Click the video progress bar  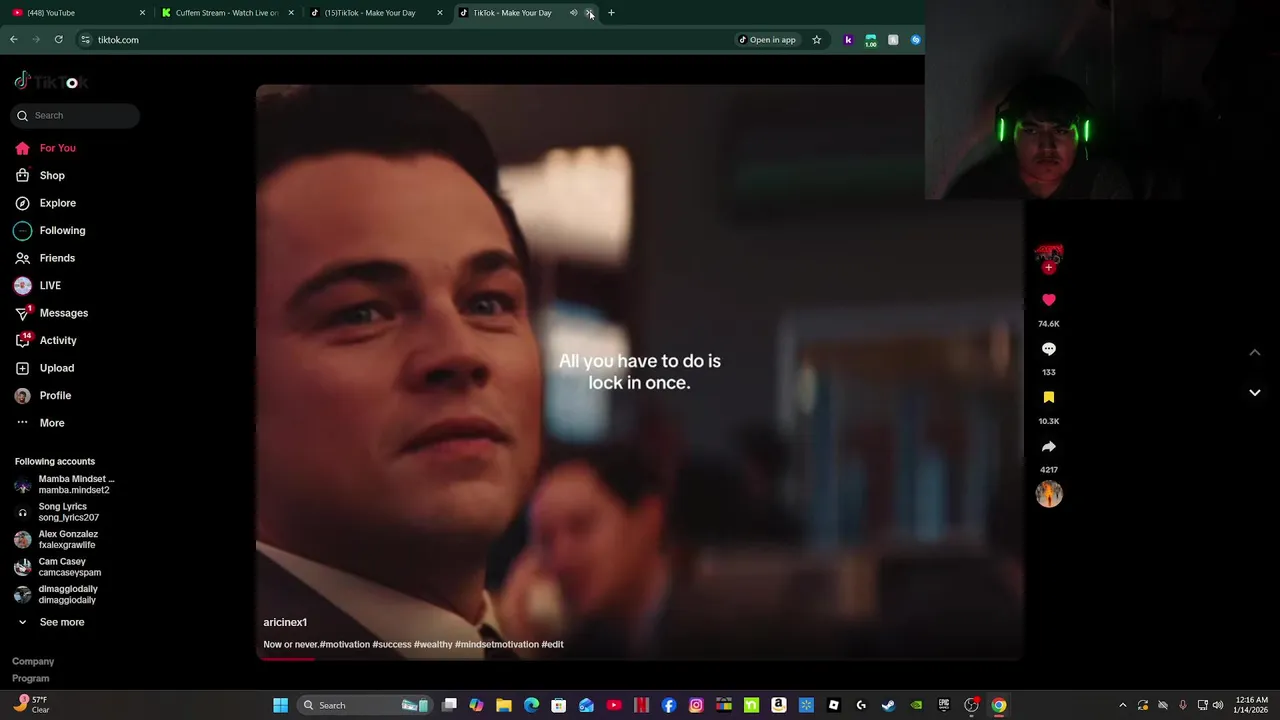click(x=640, y=659)
